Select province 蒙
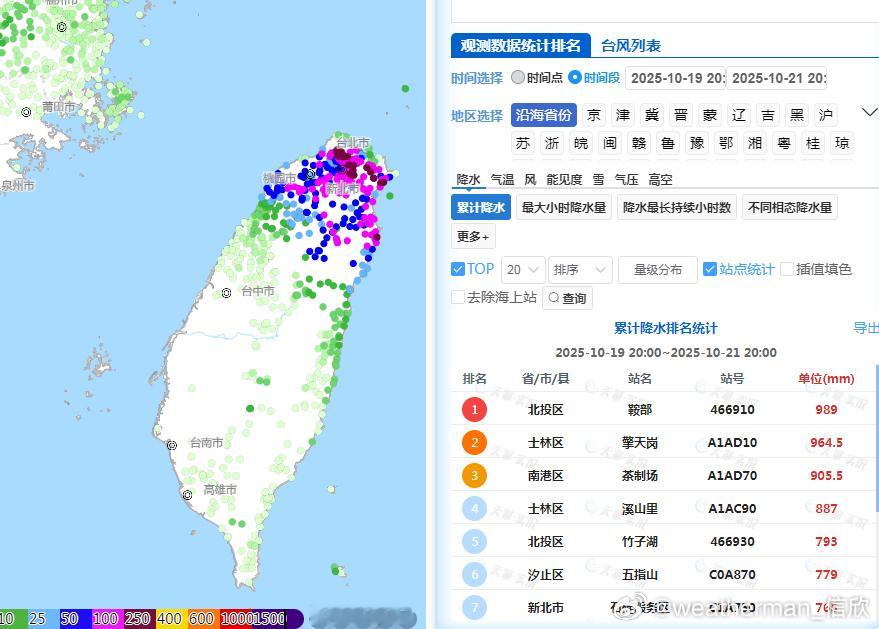This screenshot has height=629, width=879. point(710,115)
